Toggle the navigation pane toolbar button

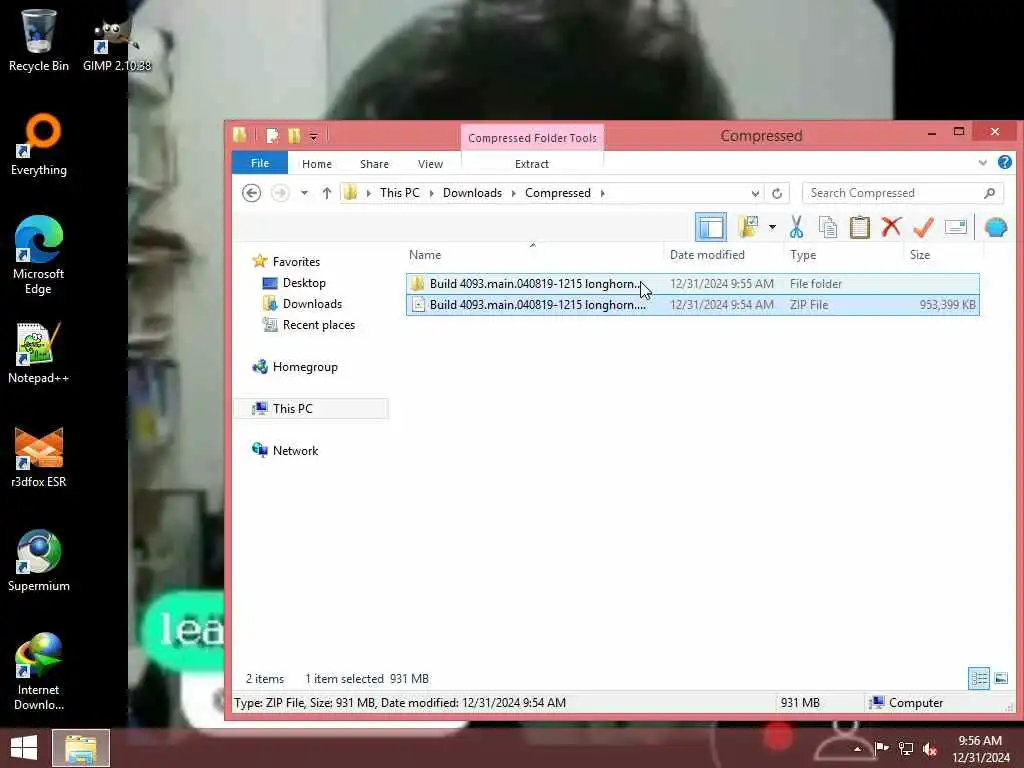(x=711, y=227)
